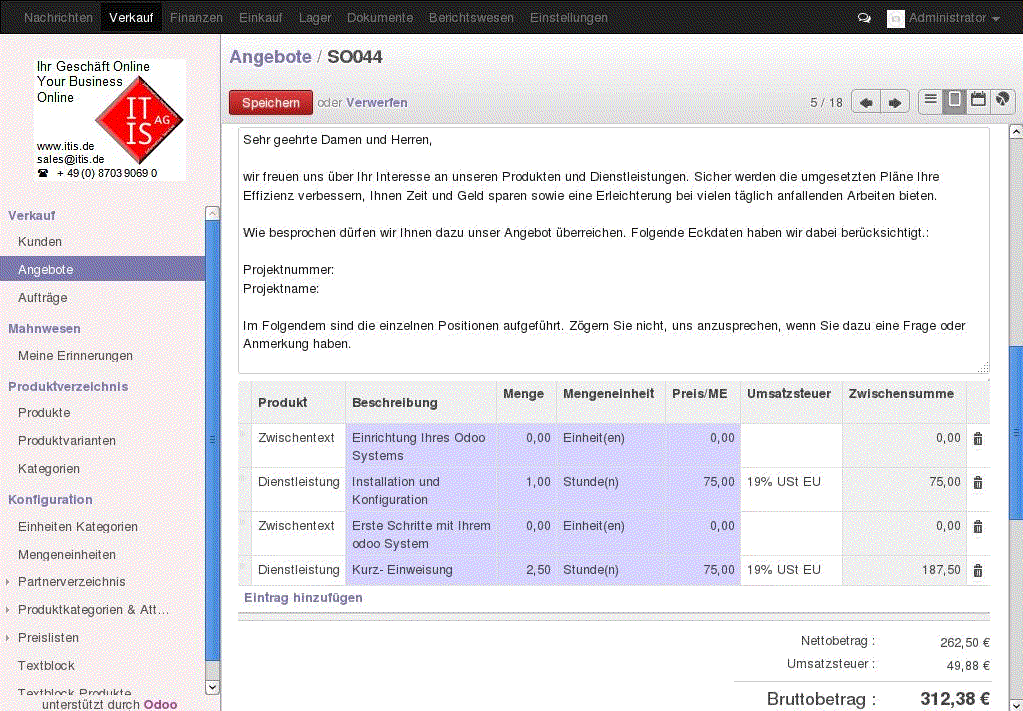Click inside the quotation intro text area
1023x711 pixels.
point(613,250)
